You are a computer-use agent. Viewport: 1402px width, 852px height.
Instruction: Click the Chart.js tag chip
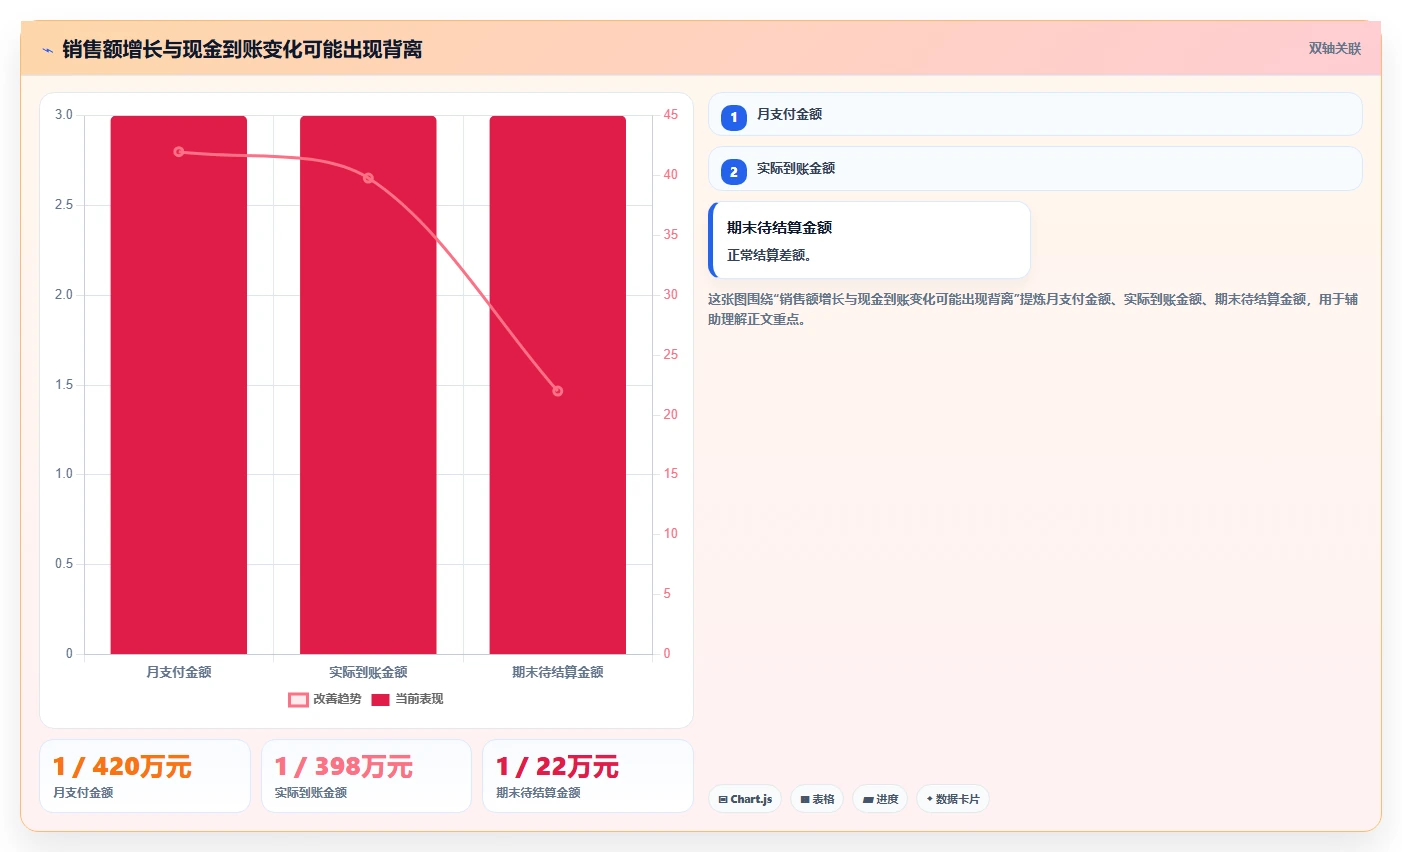pyautogui.click(x=745, y=799)
